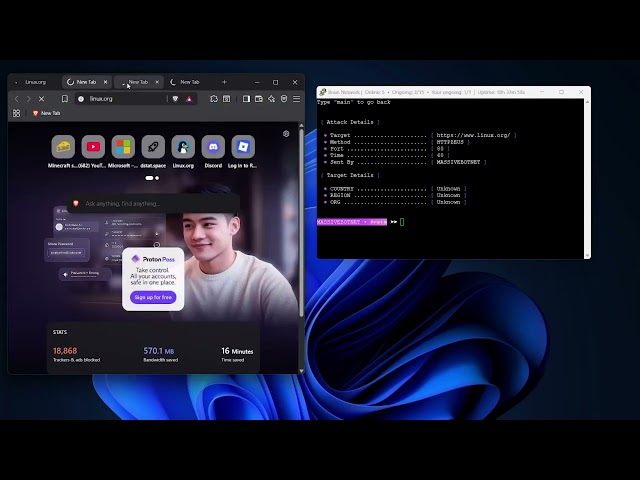Viewport: 640px width, 480px height.
Task: View site information icon beside linux.org
Action: point(81,99)
